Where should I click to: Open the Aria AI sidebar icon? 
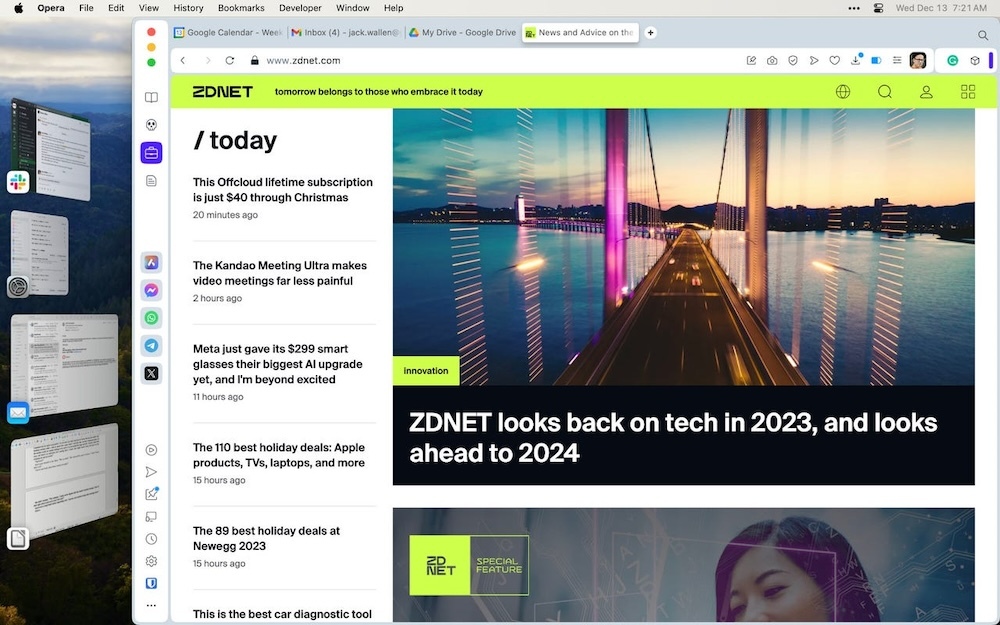click(x=151, y=262)
